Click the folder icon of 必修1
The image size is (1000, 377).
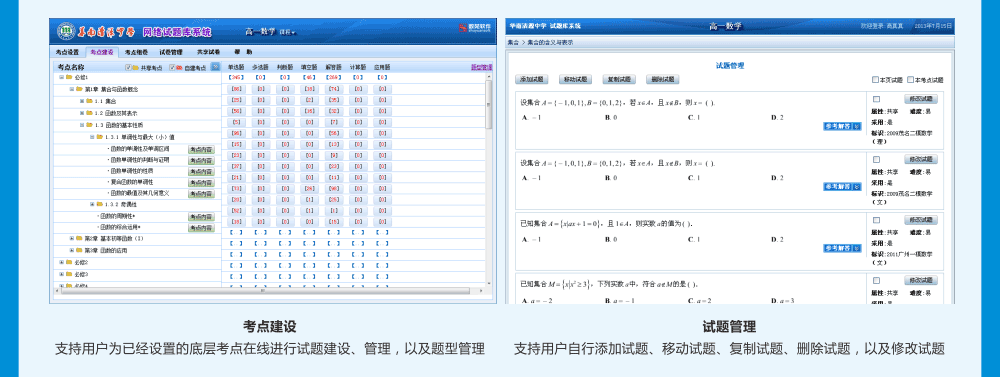coord(70,77)
